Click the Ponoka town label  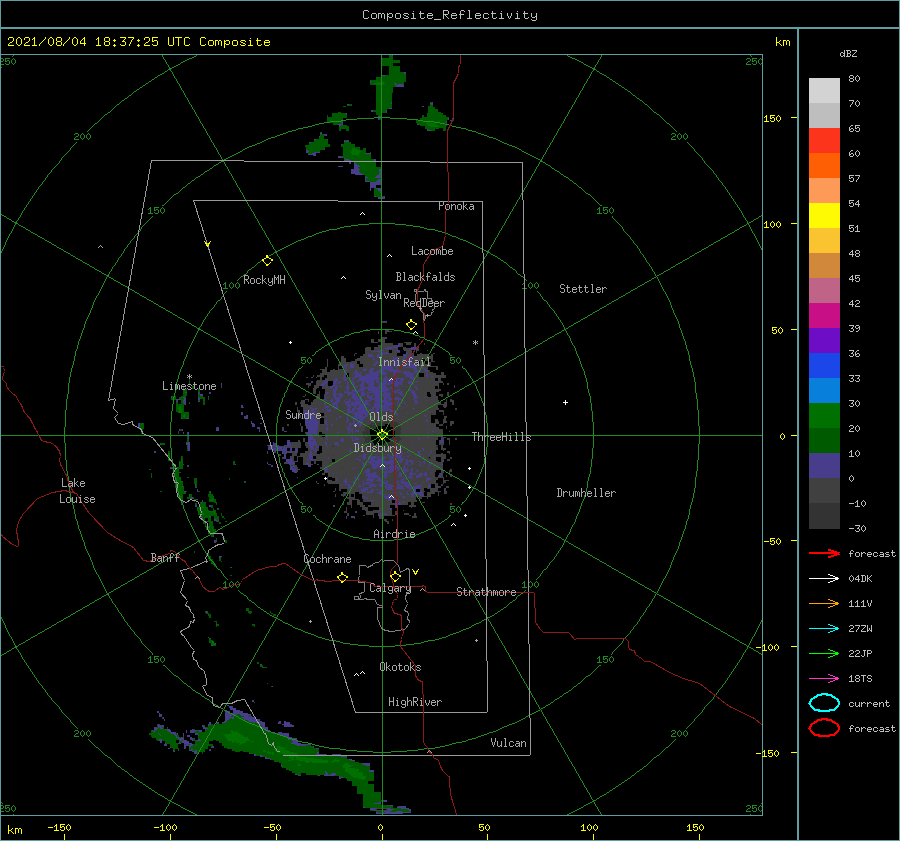[456, 206]
